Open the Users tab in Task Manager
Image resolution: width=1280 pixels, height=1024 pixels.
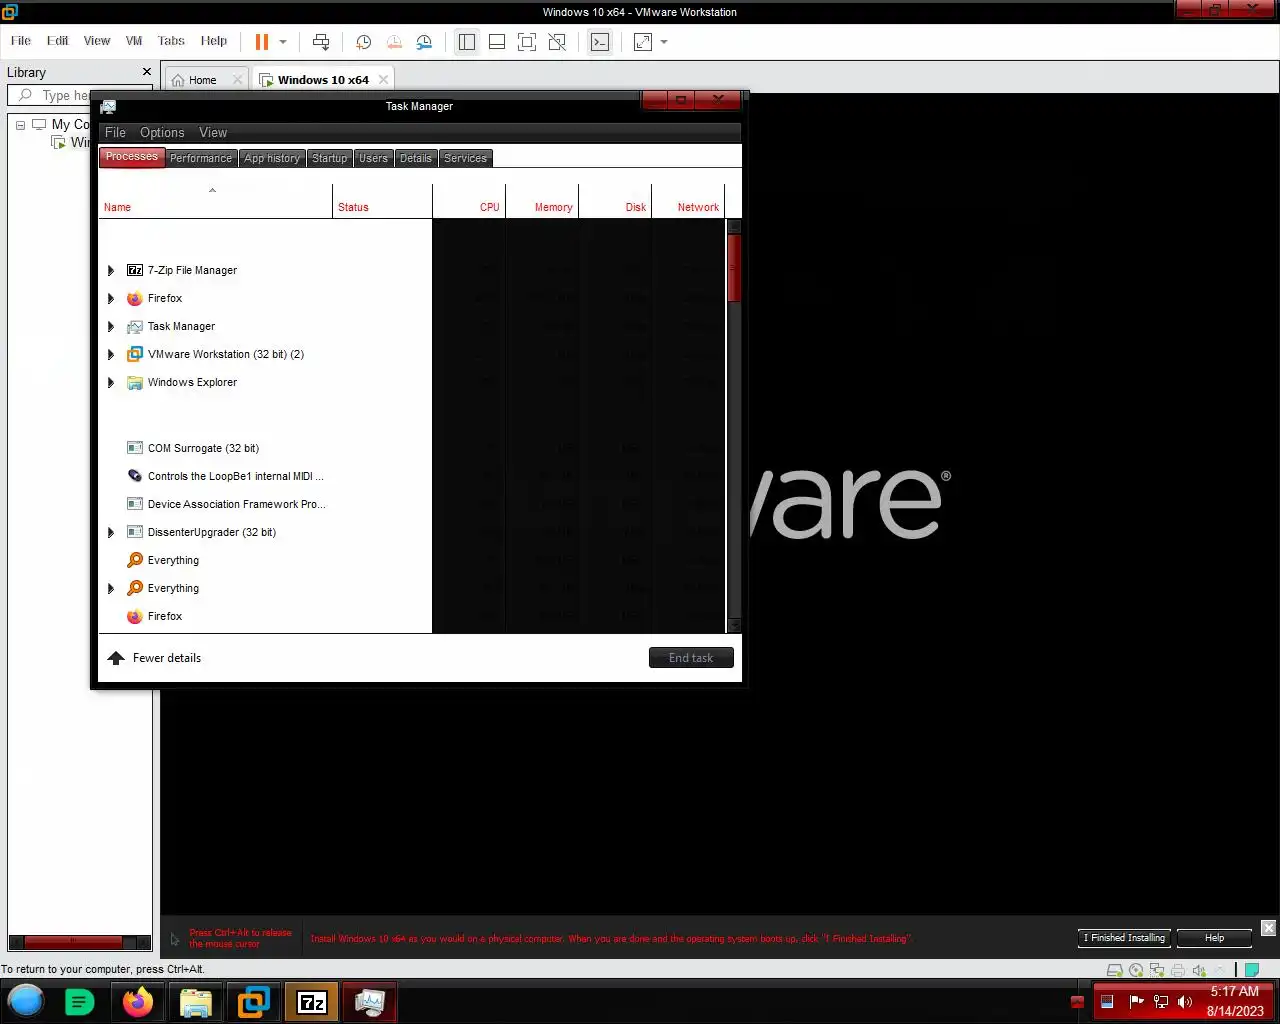tap(373, 158)
